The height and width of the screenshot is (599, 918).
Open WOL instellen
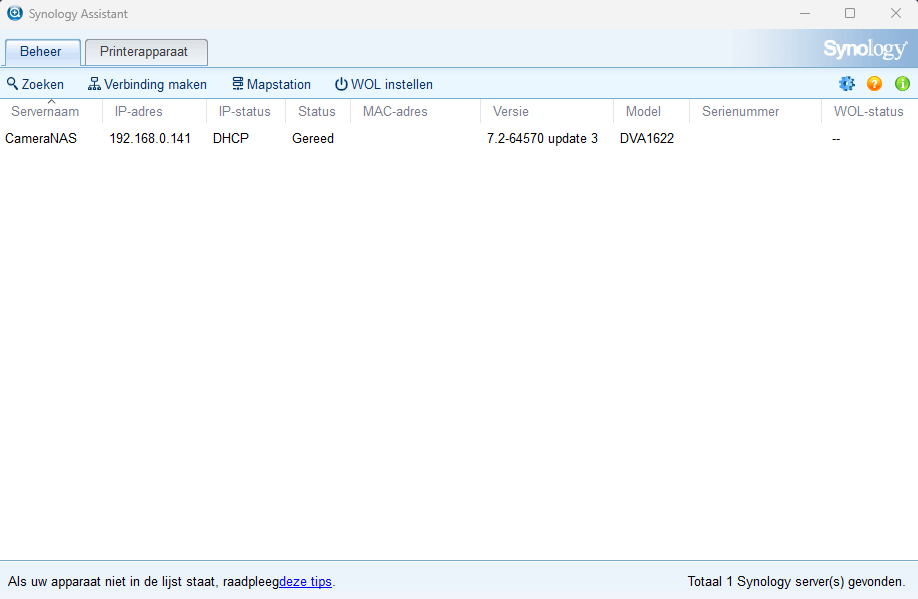(x=383, y=84)
